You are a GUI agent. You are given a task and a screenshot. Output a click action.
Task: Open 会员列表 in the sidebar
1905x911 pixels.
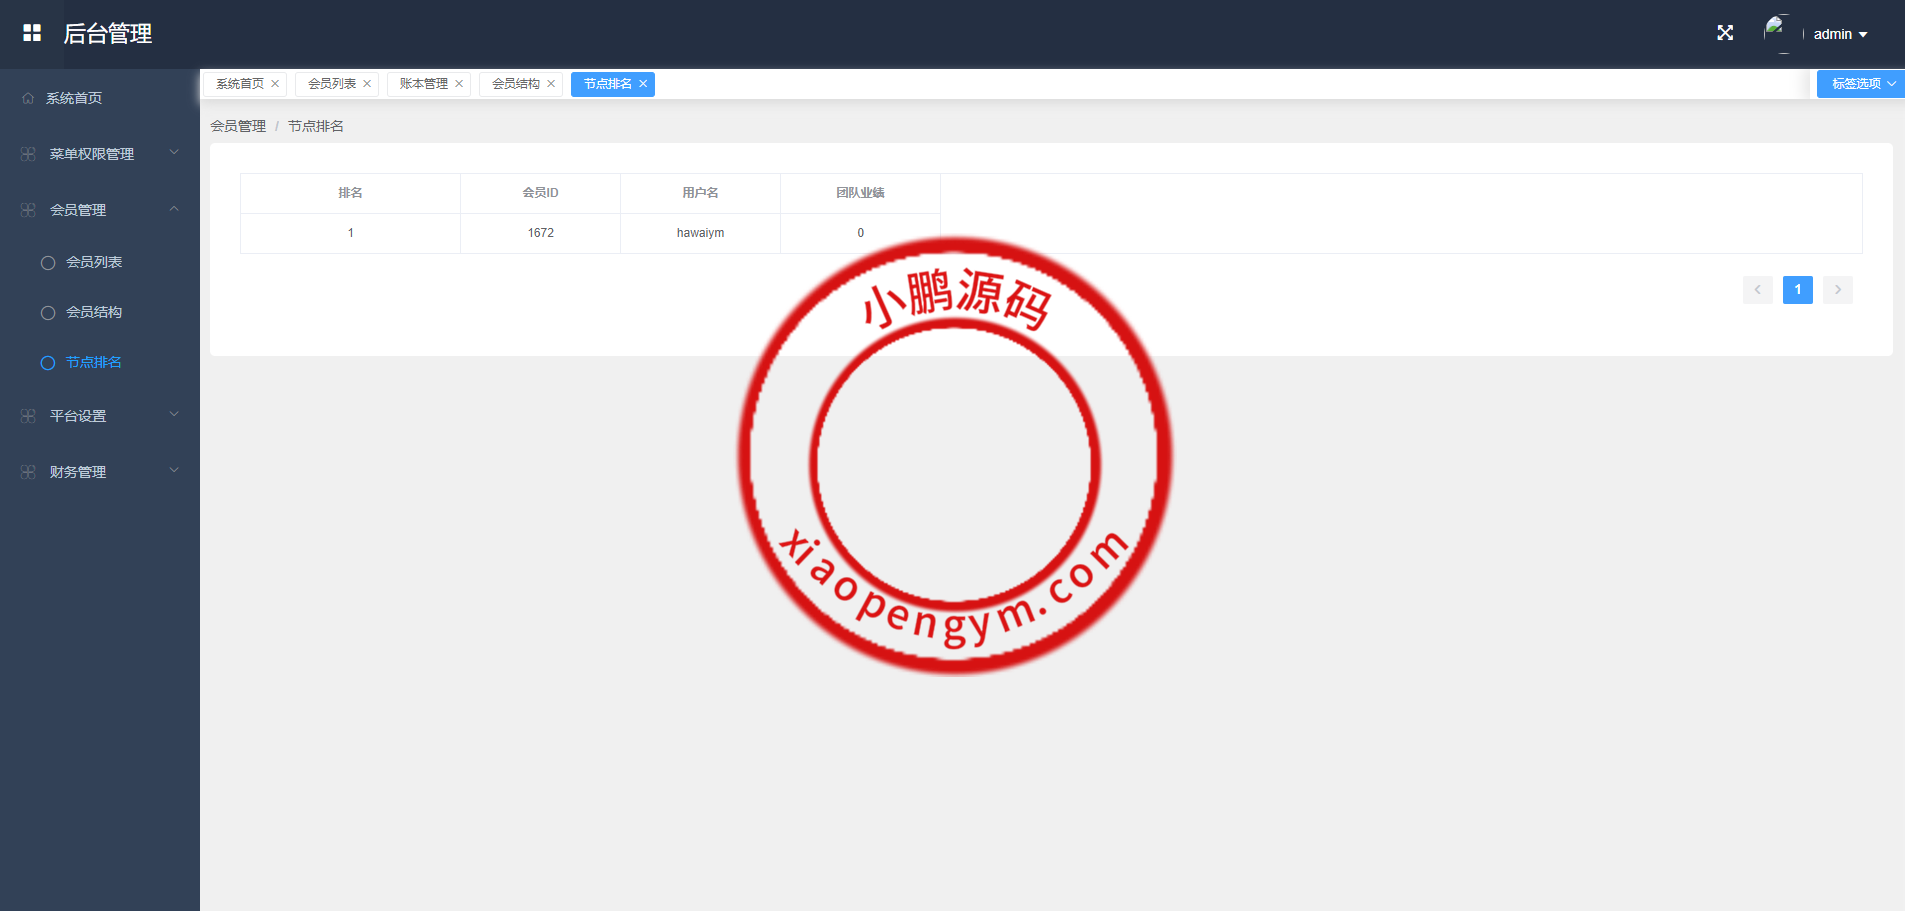coord(94,262)
